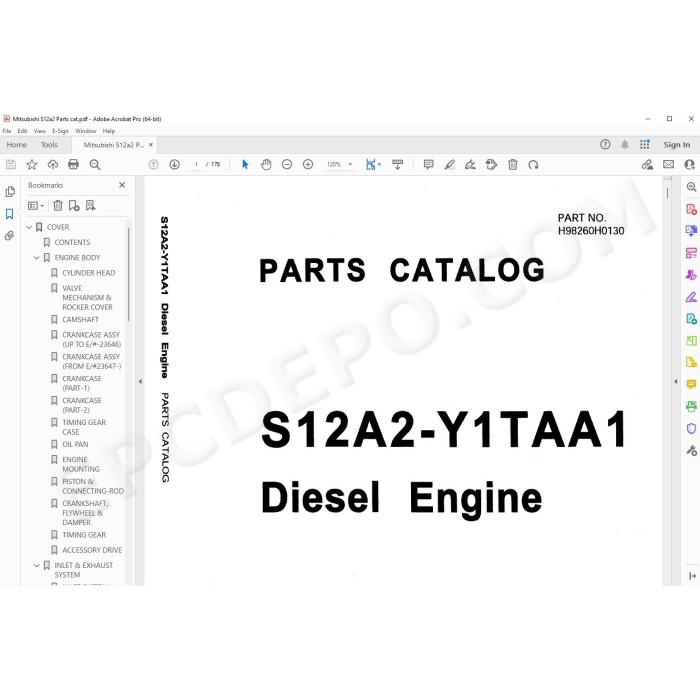Open the PISTON & CONNECTING-ROD bookmark

[x=93, y=486]
